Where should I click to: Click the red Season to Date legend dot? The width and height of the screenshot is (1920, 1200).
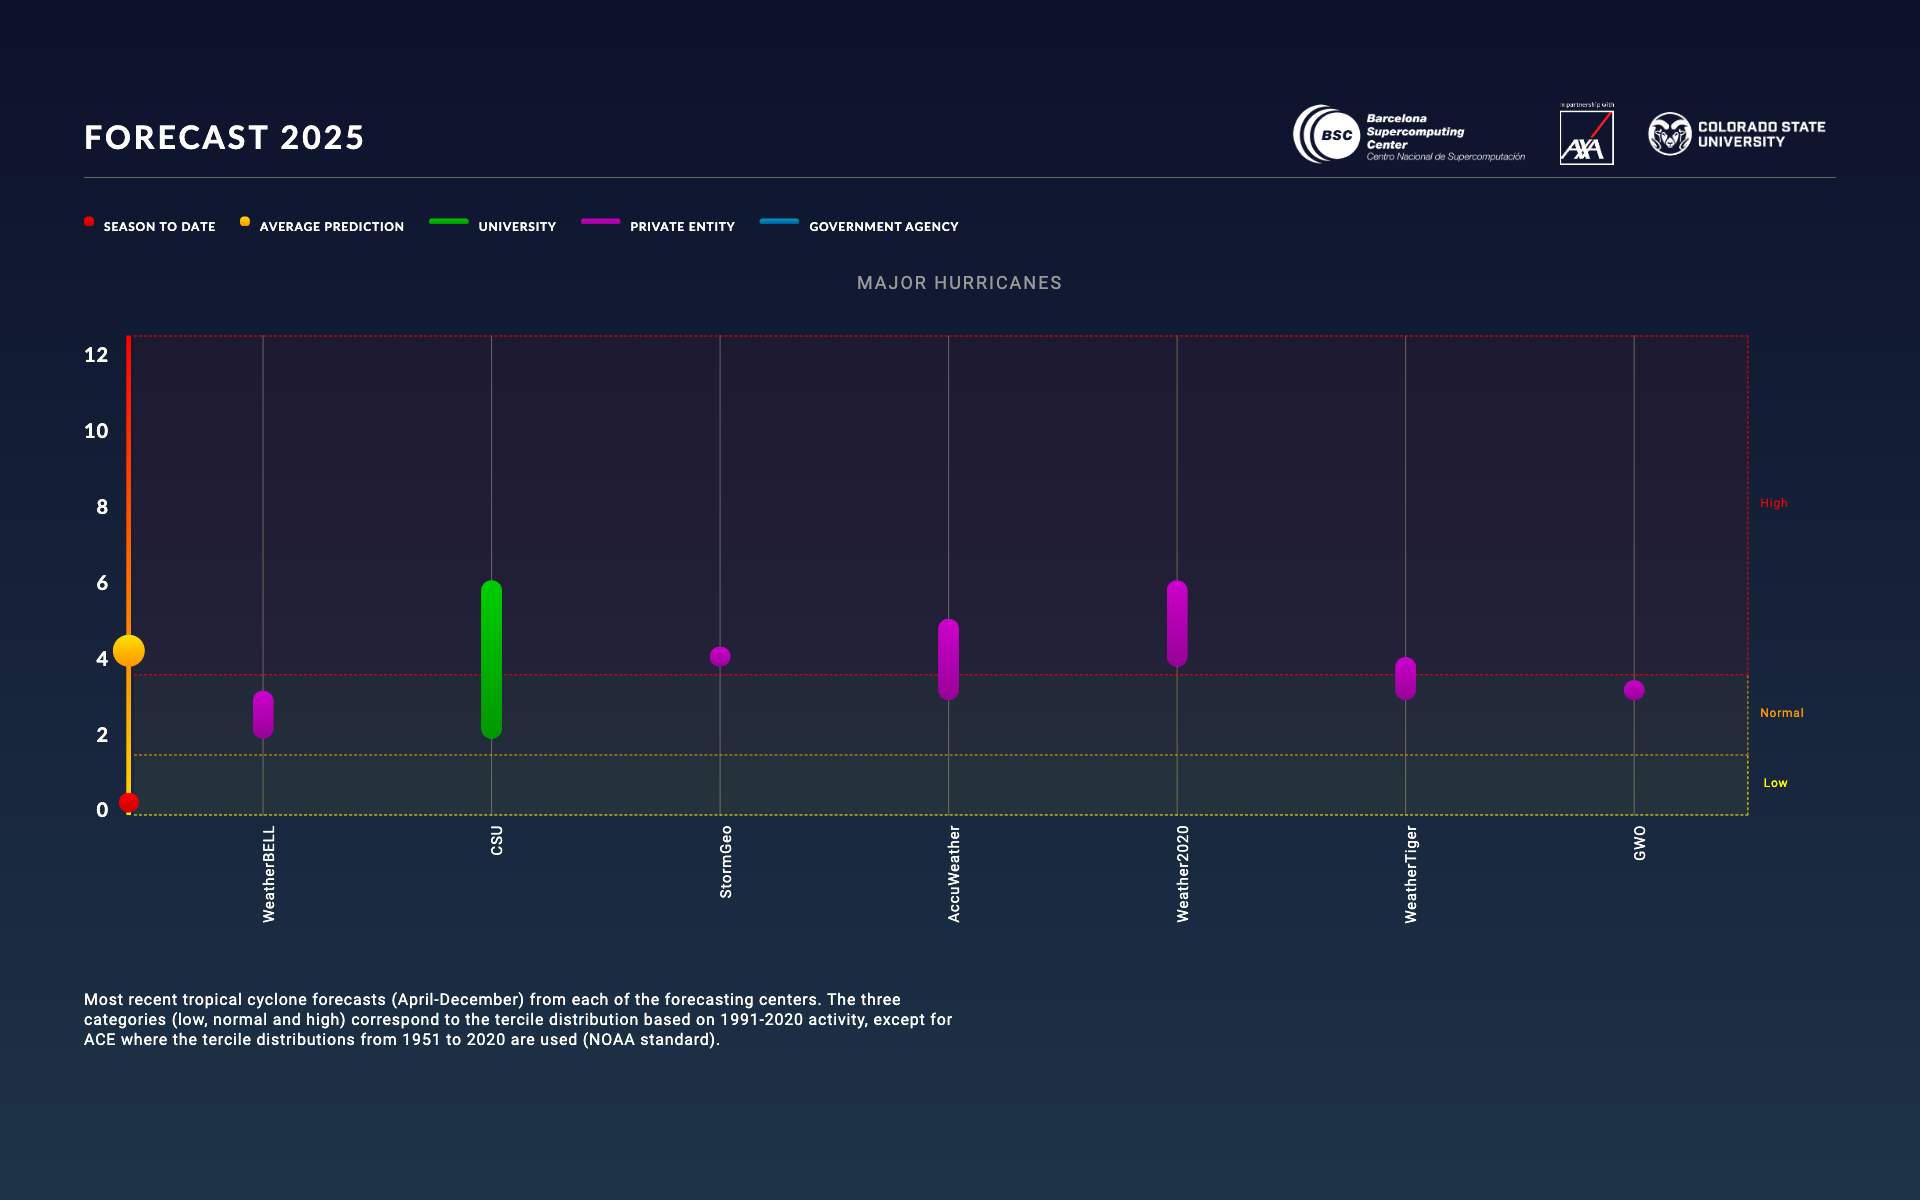tap(89, 220)
